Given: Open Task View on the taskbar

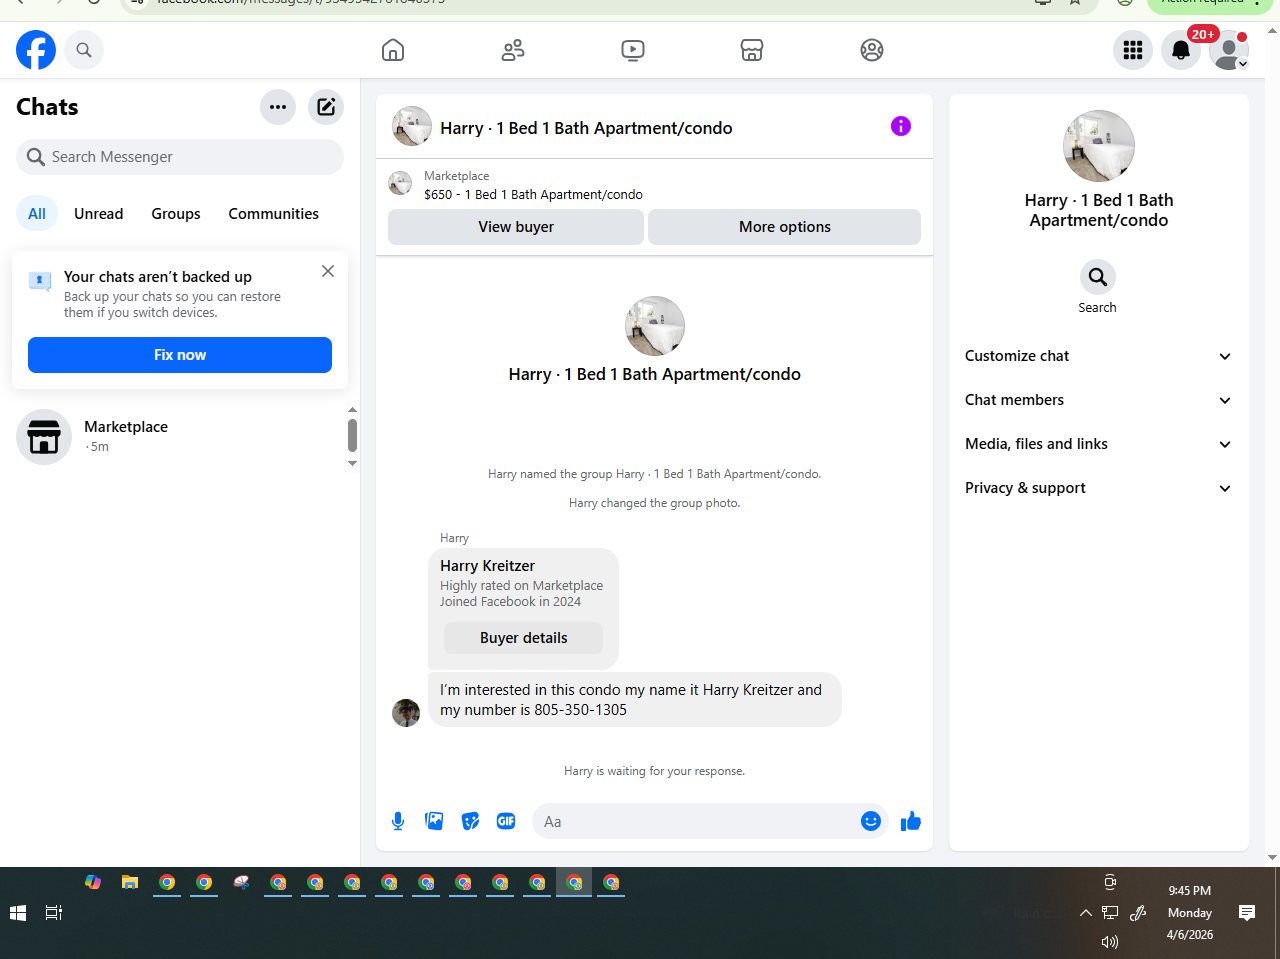Looking at the screenshot, I should coord(54,913).
